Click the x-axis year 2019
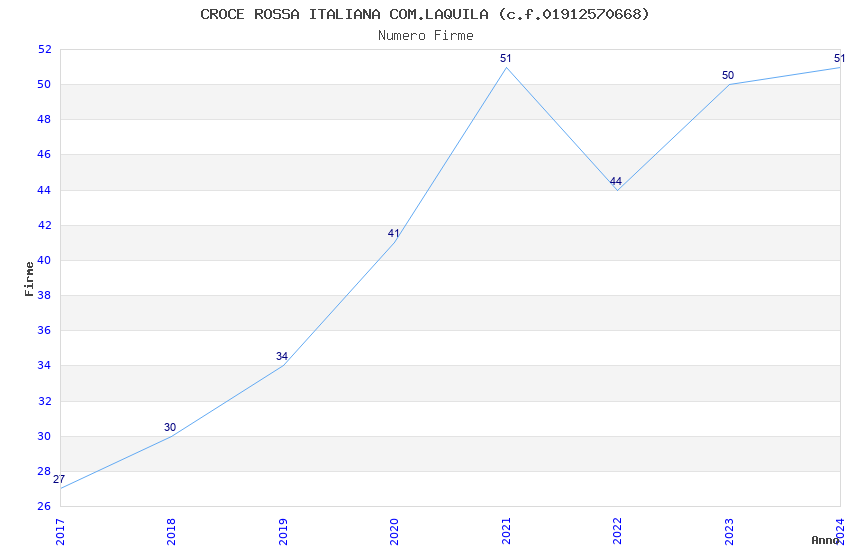This screenshot has width=850, height=550. pyautogui.click(x=283, y=532)
